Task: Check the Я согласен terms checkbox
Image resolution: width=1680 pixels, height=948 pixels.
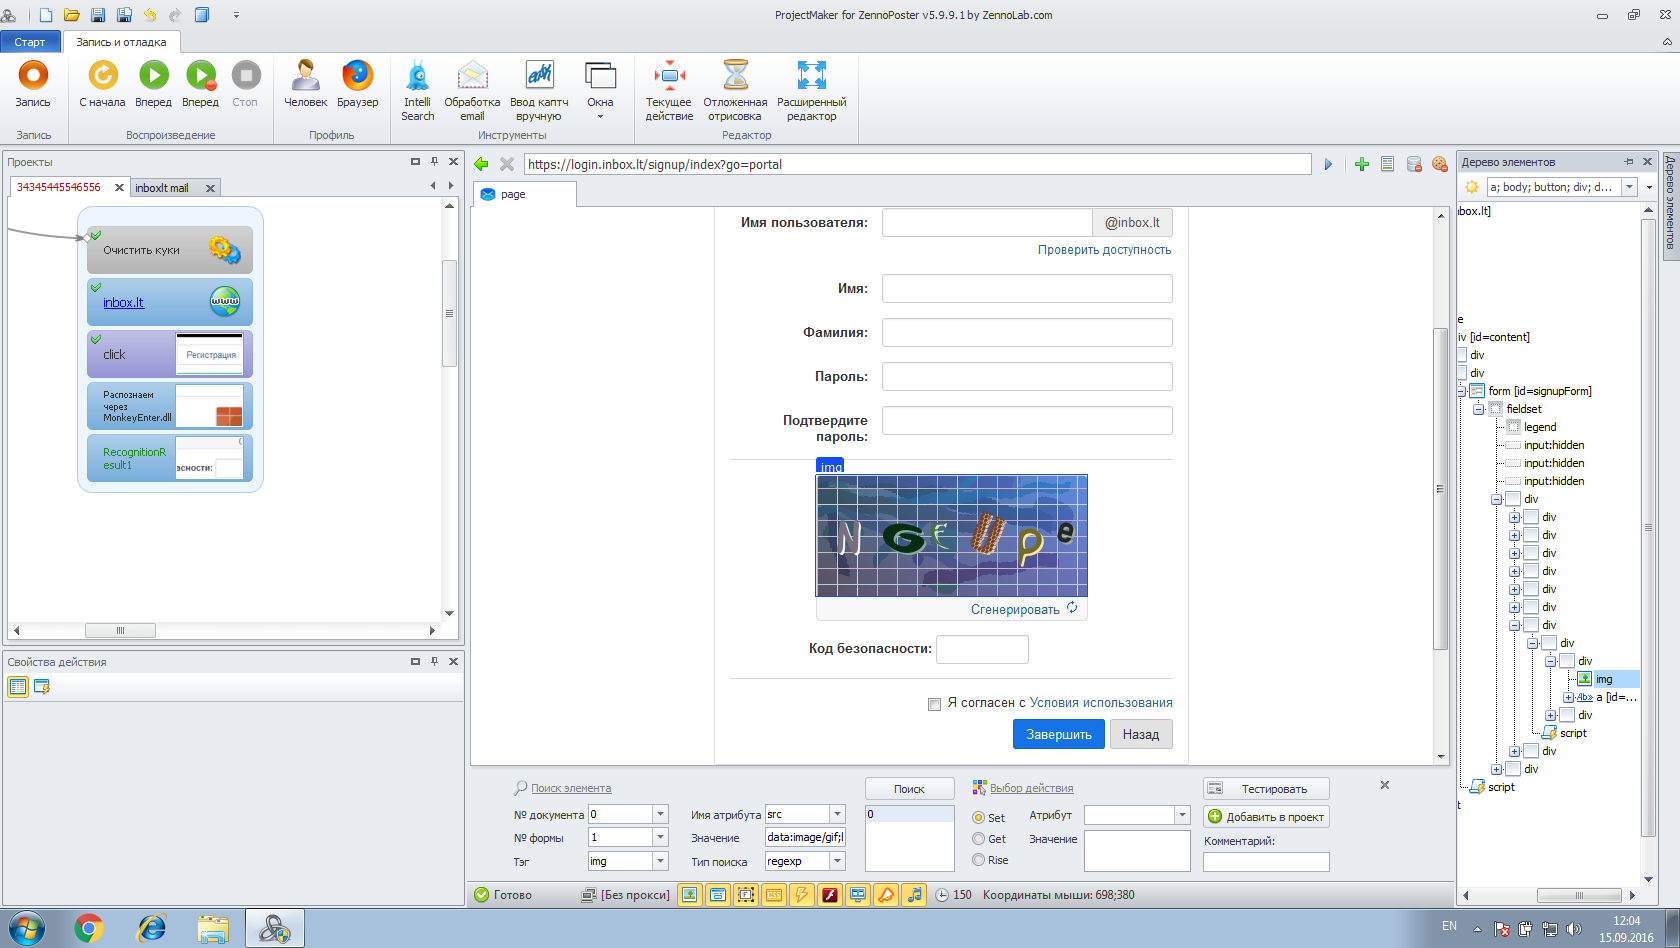Action: [934, 704]
